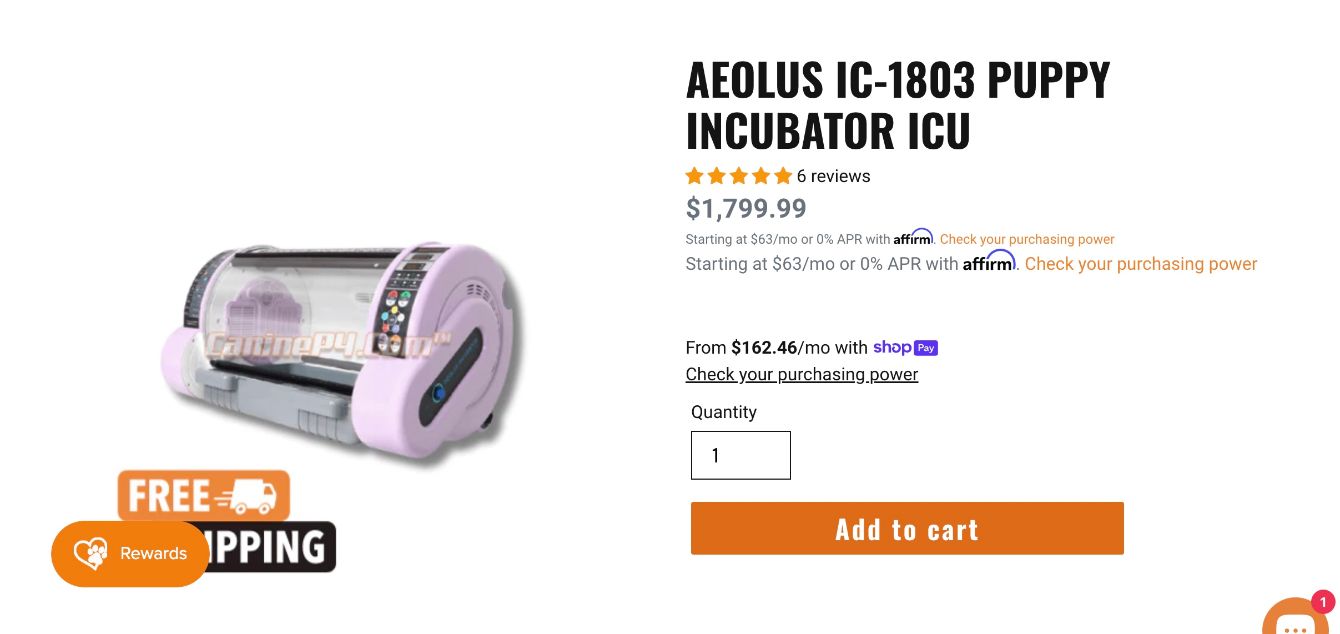Click the Aeolus IC-1803 product title
The width and height of the screenshot is (1340, 634).
tap(897, 105)
